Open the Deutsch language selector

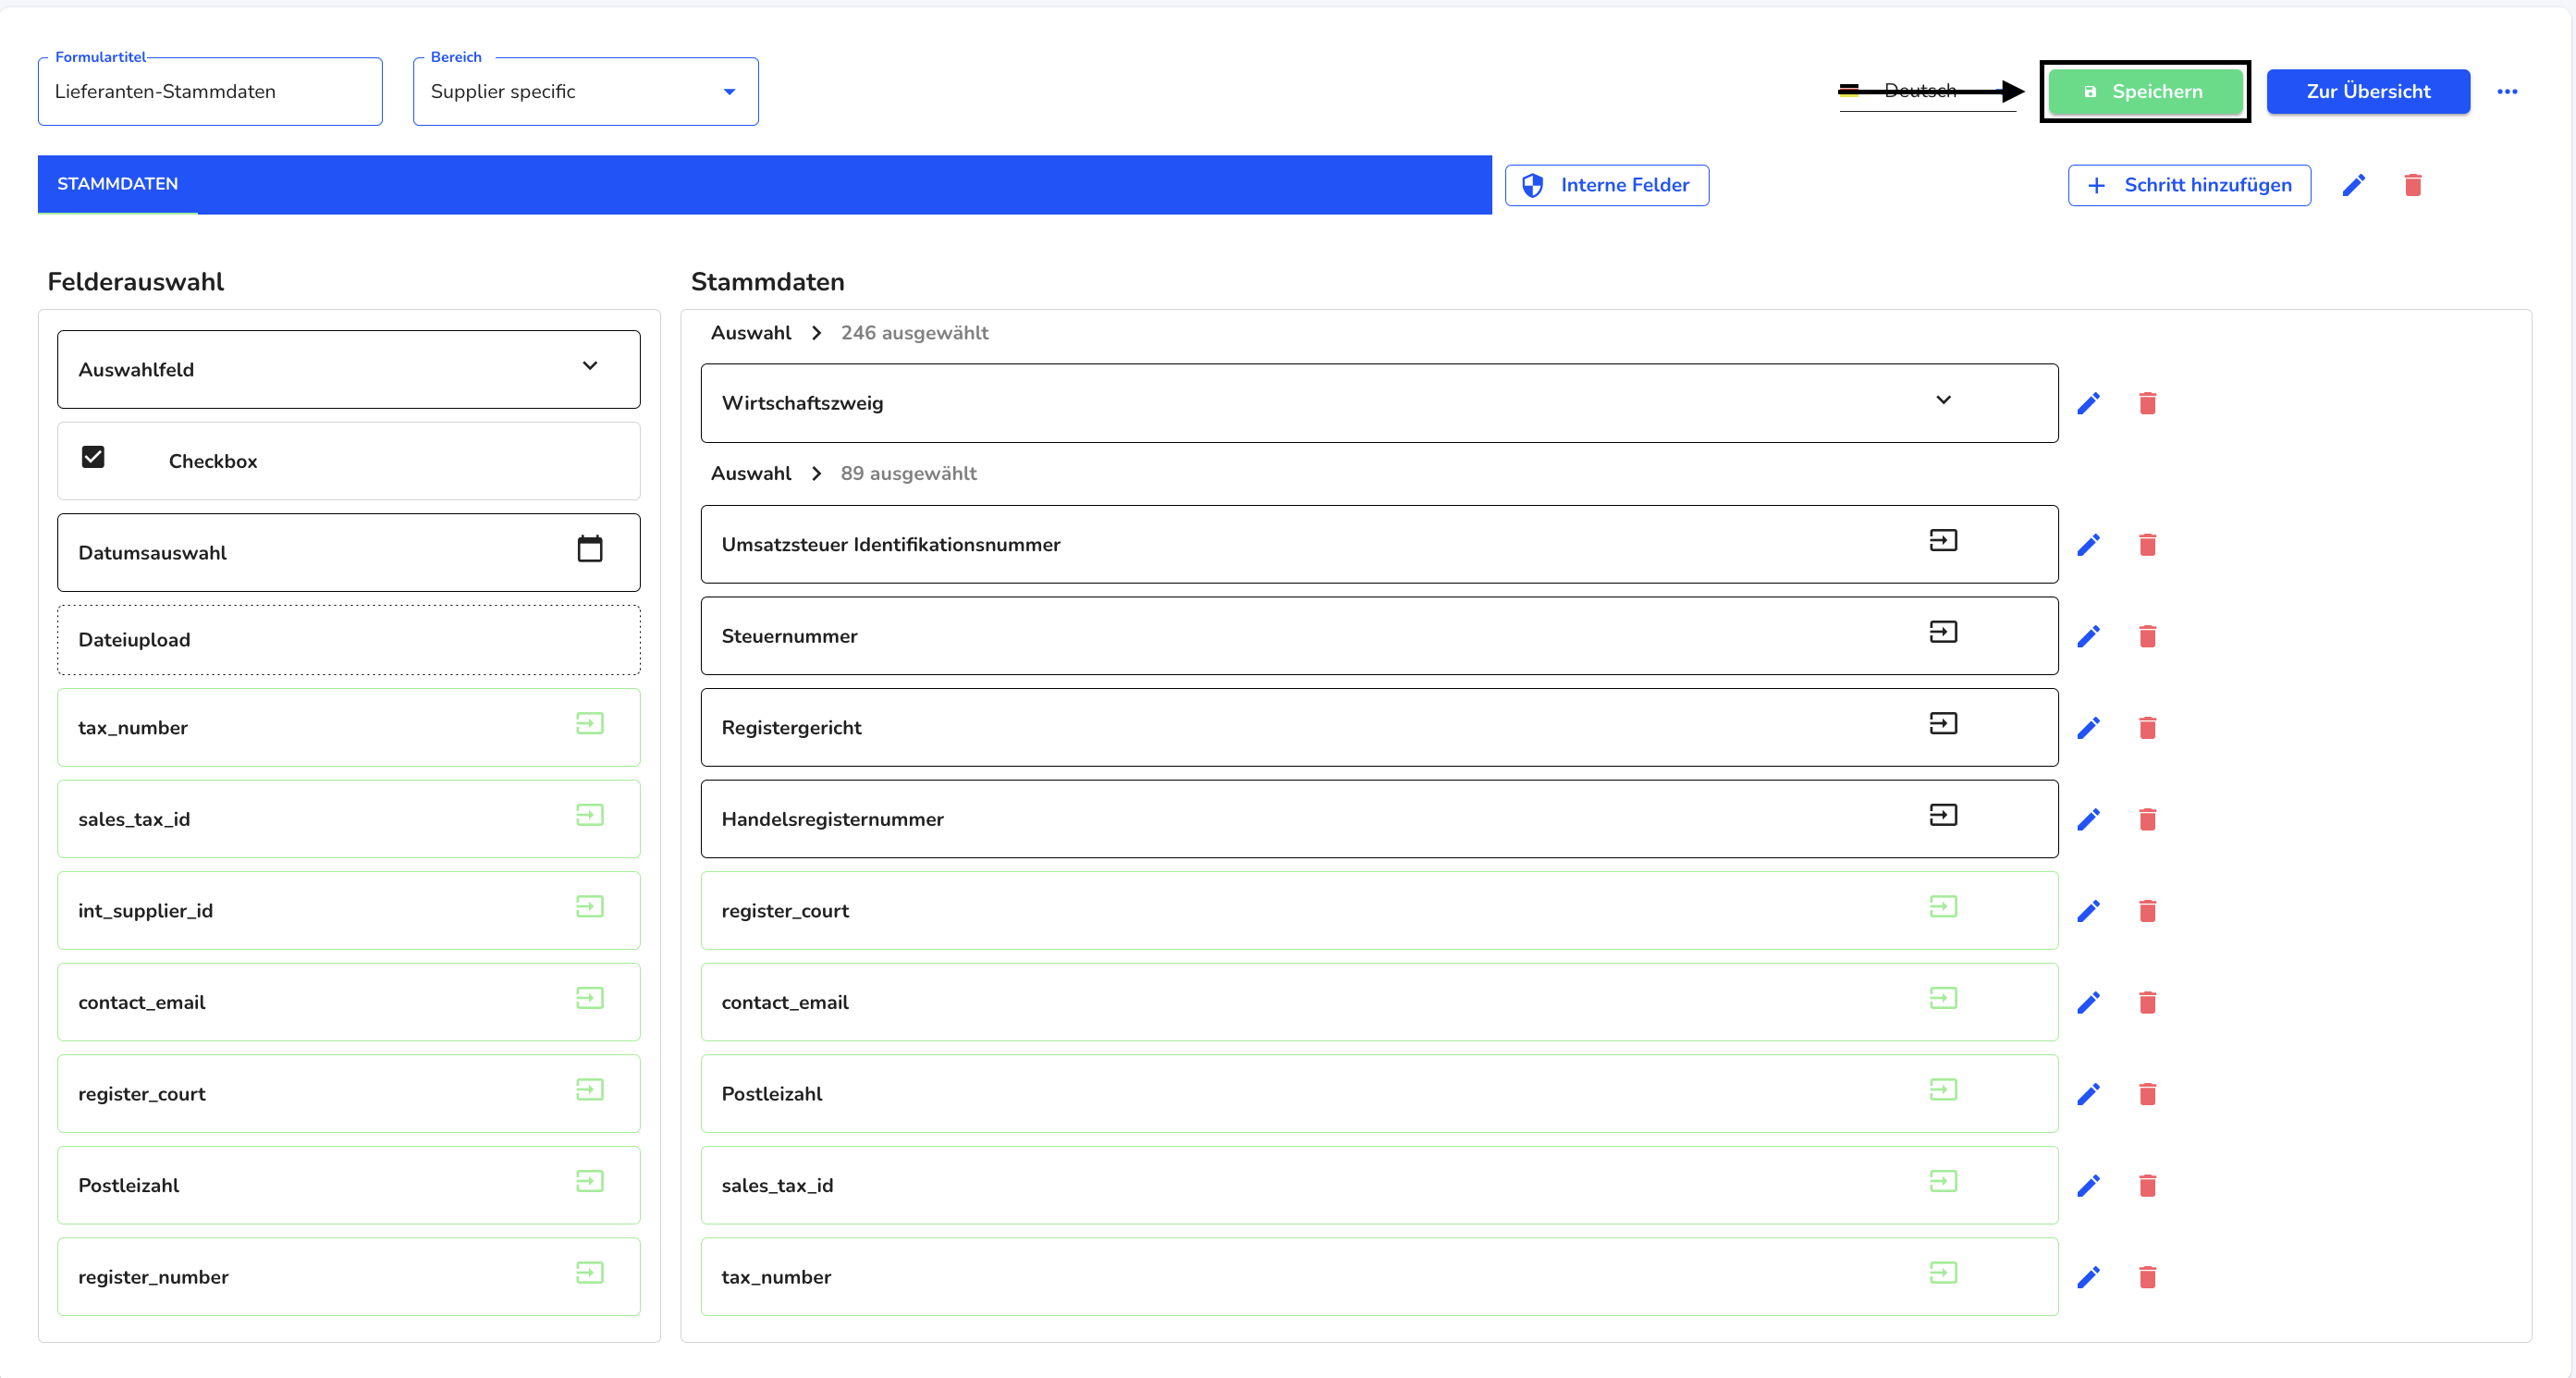[x=1927, y=91]
